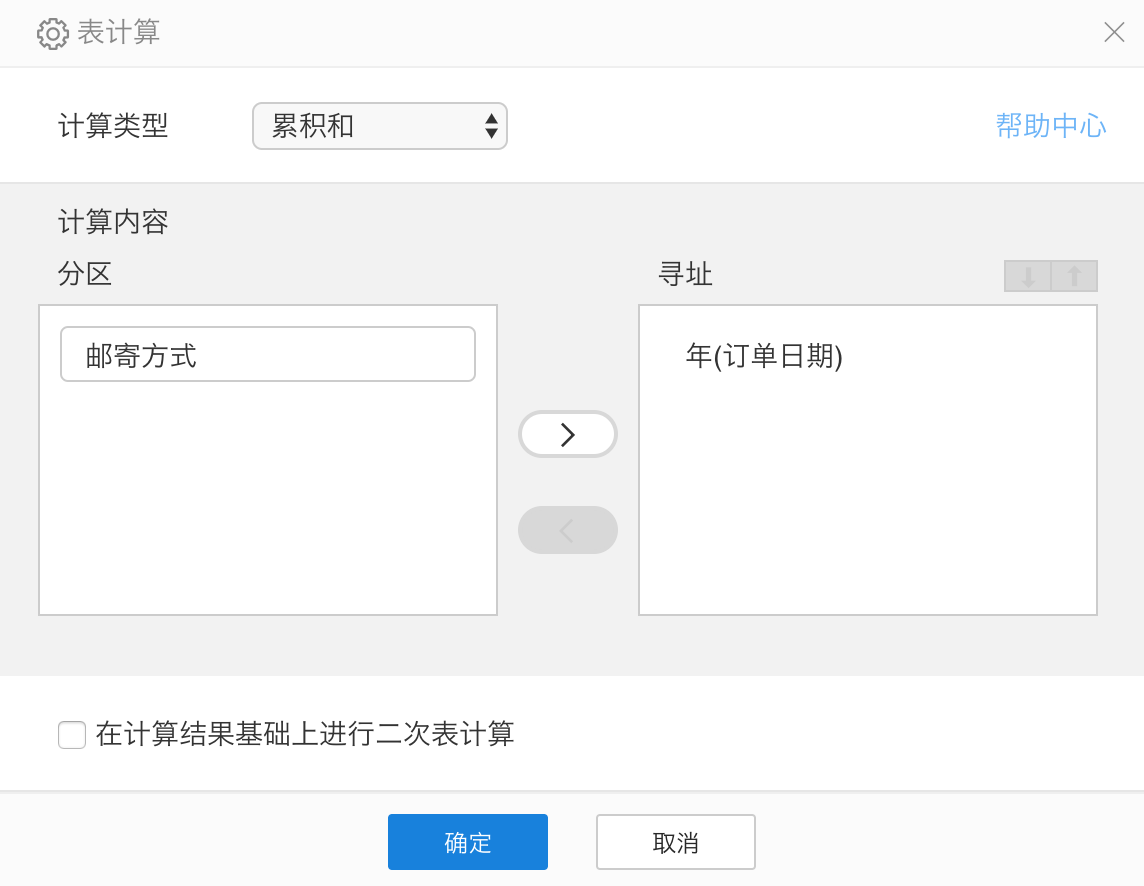This screenshot has width=1144, height=886.
Task: Click the 计算内容 section heading
Action: tap(113, 222)
